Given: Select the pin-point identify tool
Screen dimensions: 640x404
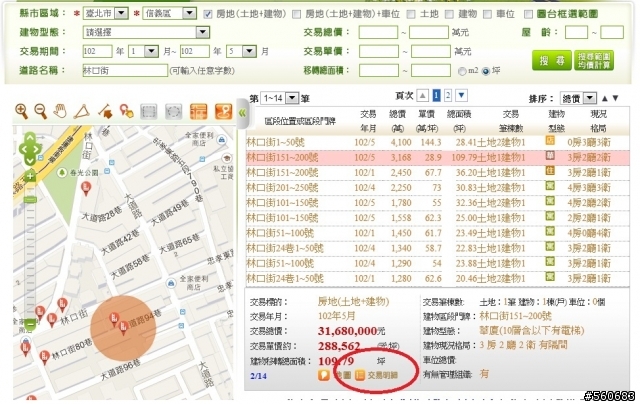Looking at the screenshot, I should (127, 111).
